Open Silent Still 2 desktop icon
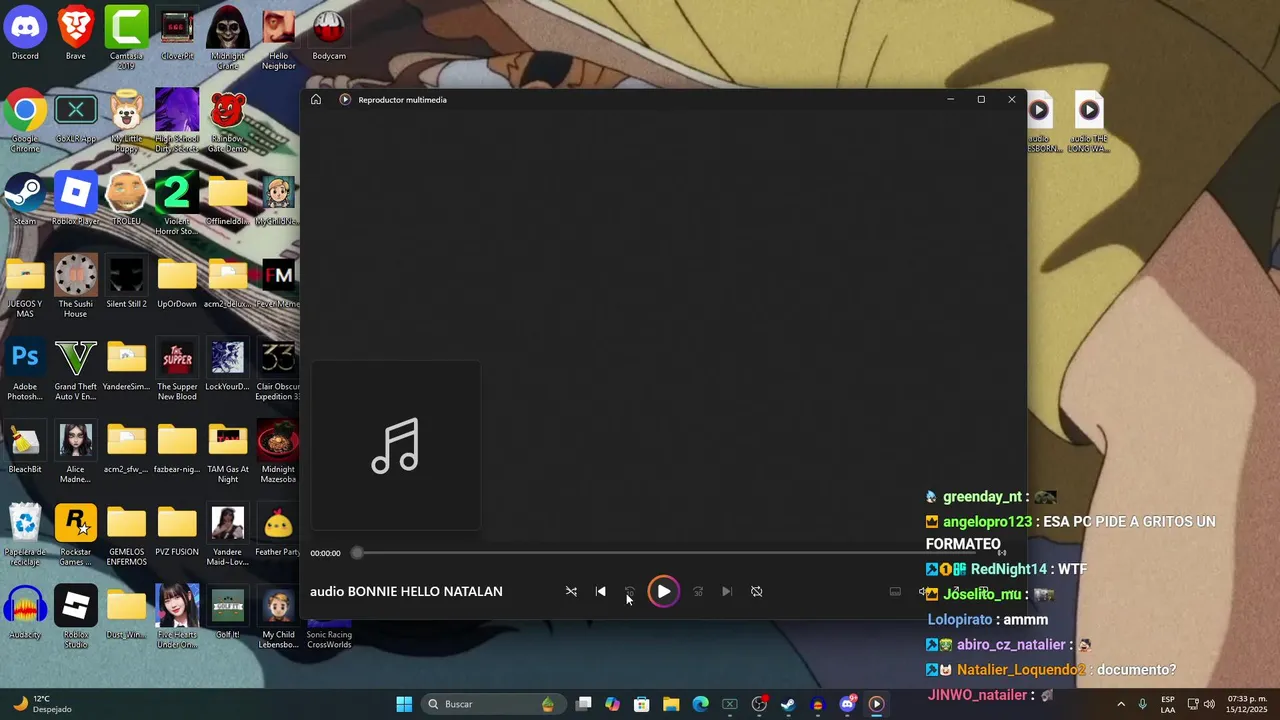This screenshot has height=720, width=1280. click(x=126, y=282)
